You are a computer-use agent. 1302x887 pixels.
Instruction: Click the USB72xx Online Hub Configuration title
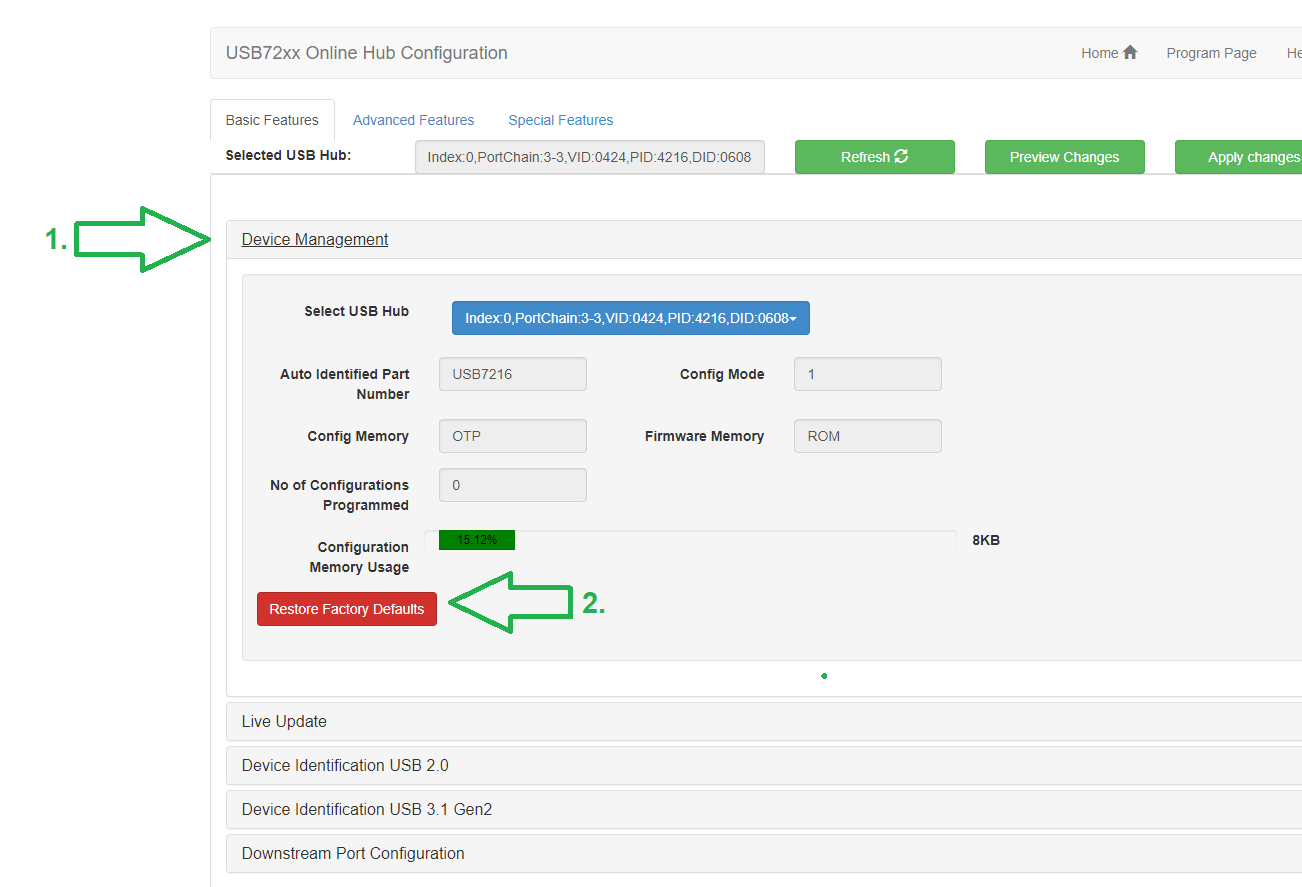tap(367, 53)
